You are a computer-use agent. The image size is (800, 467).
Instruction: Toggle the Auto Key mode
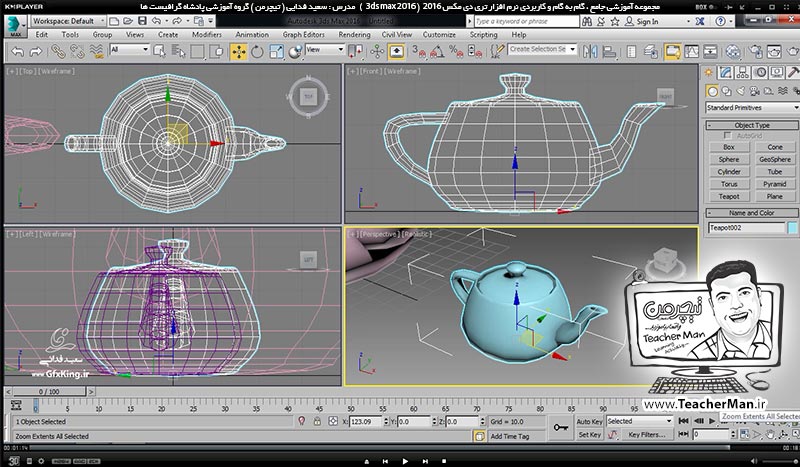589,421
